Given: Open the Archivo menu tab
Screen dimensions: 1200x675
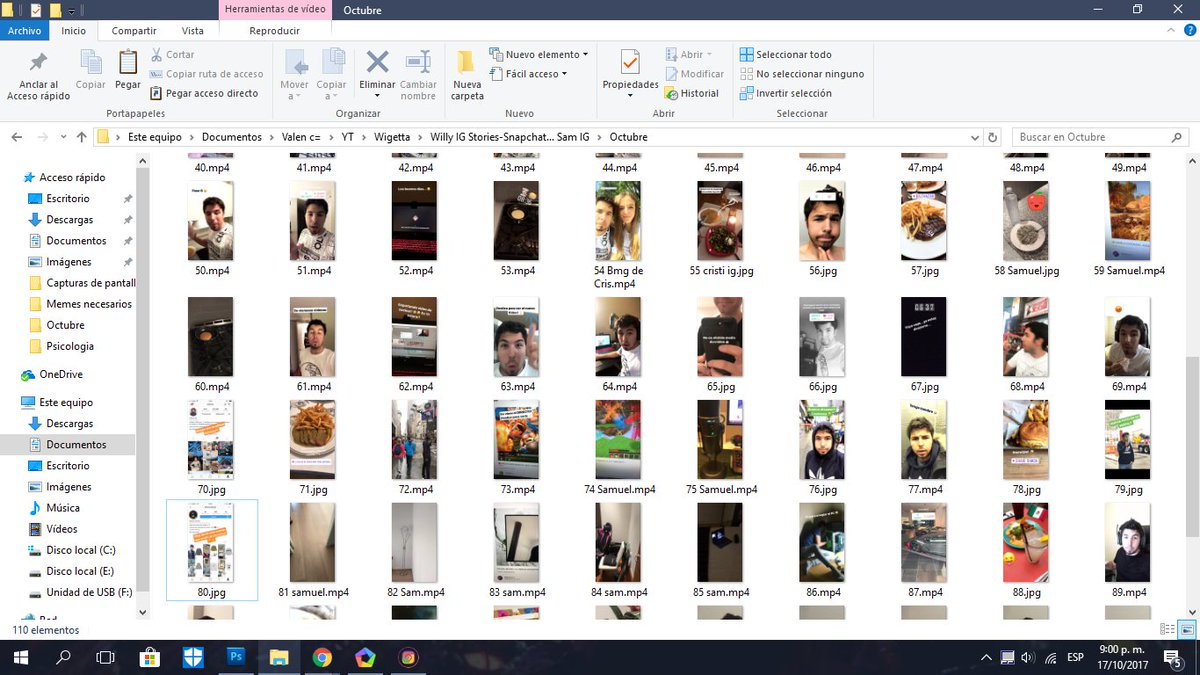Looking at the screenshot, I should coord(24,31).
